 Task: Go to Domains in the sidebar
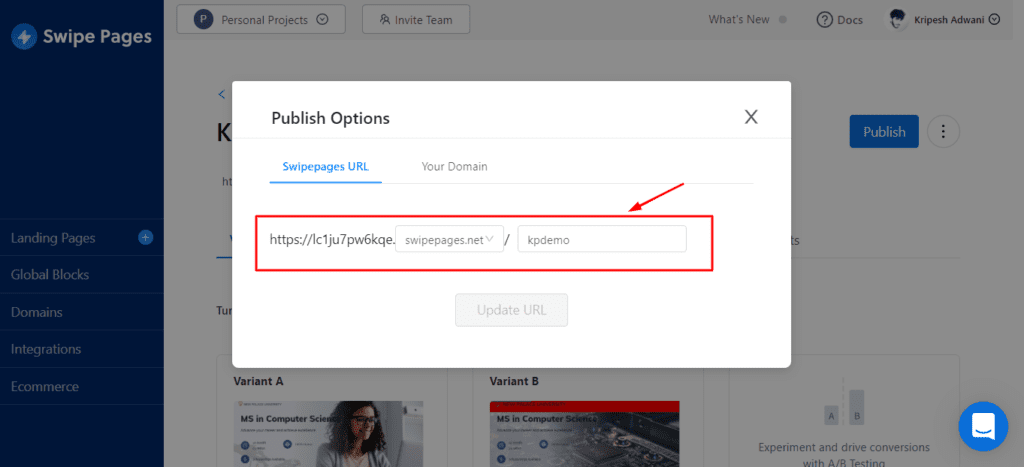tap(37, 312)
